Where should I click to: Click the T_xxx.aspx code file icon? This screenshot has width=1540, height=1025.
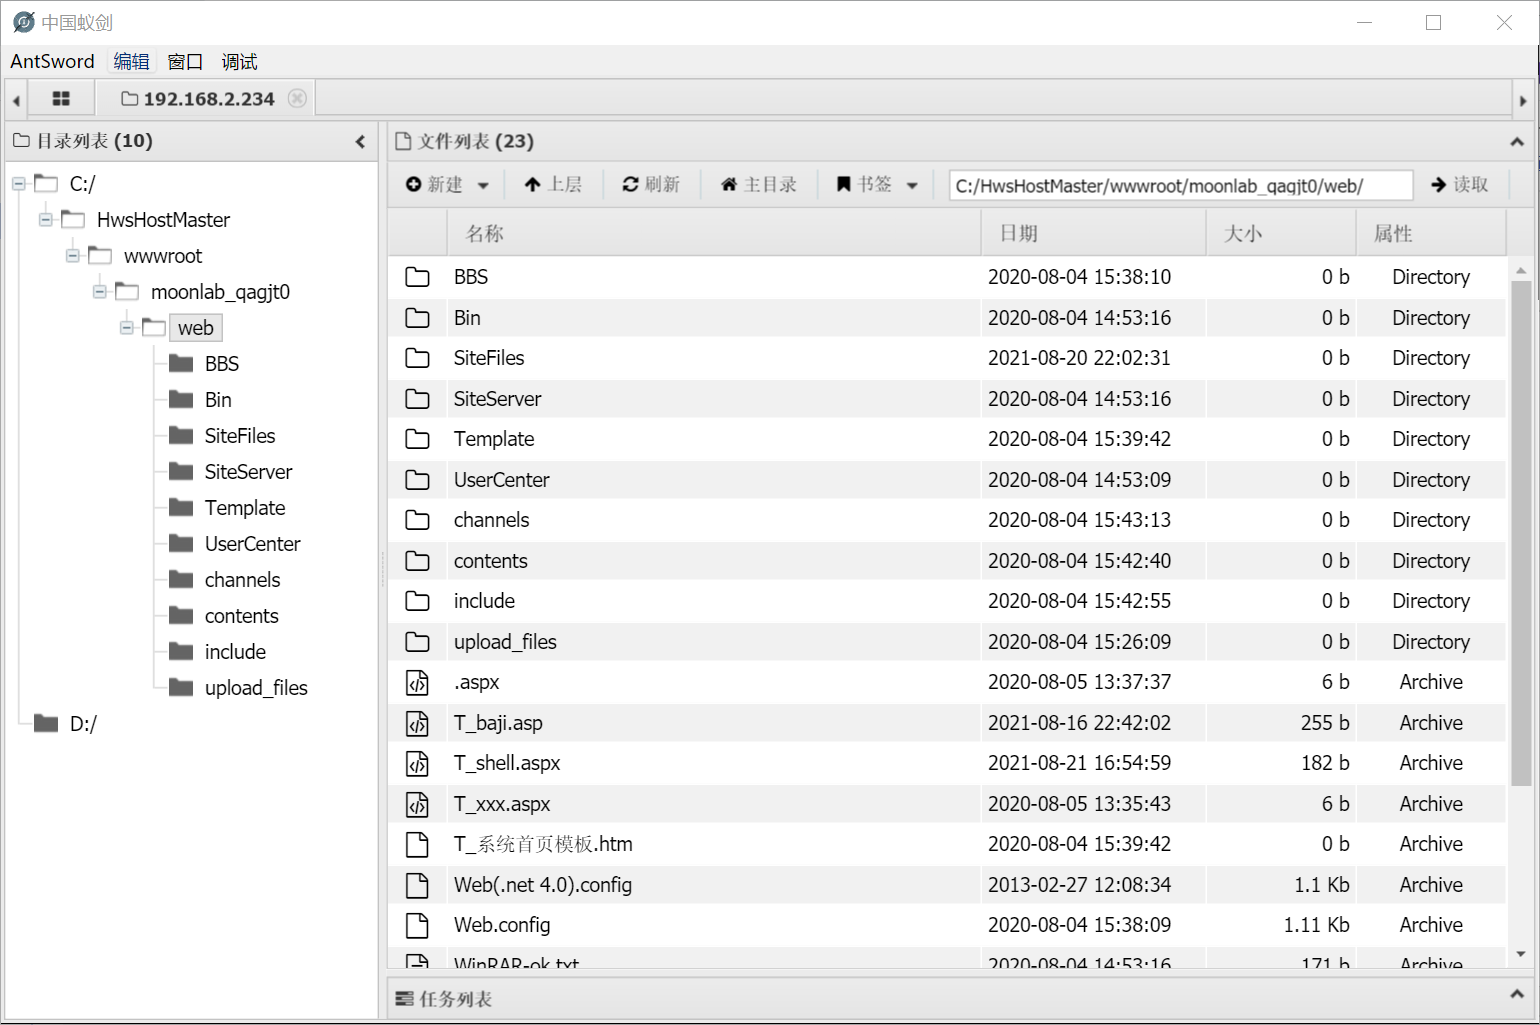[417, 804]
